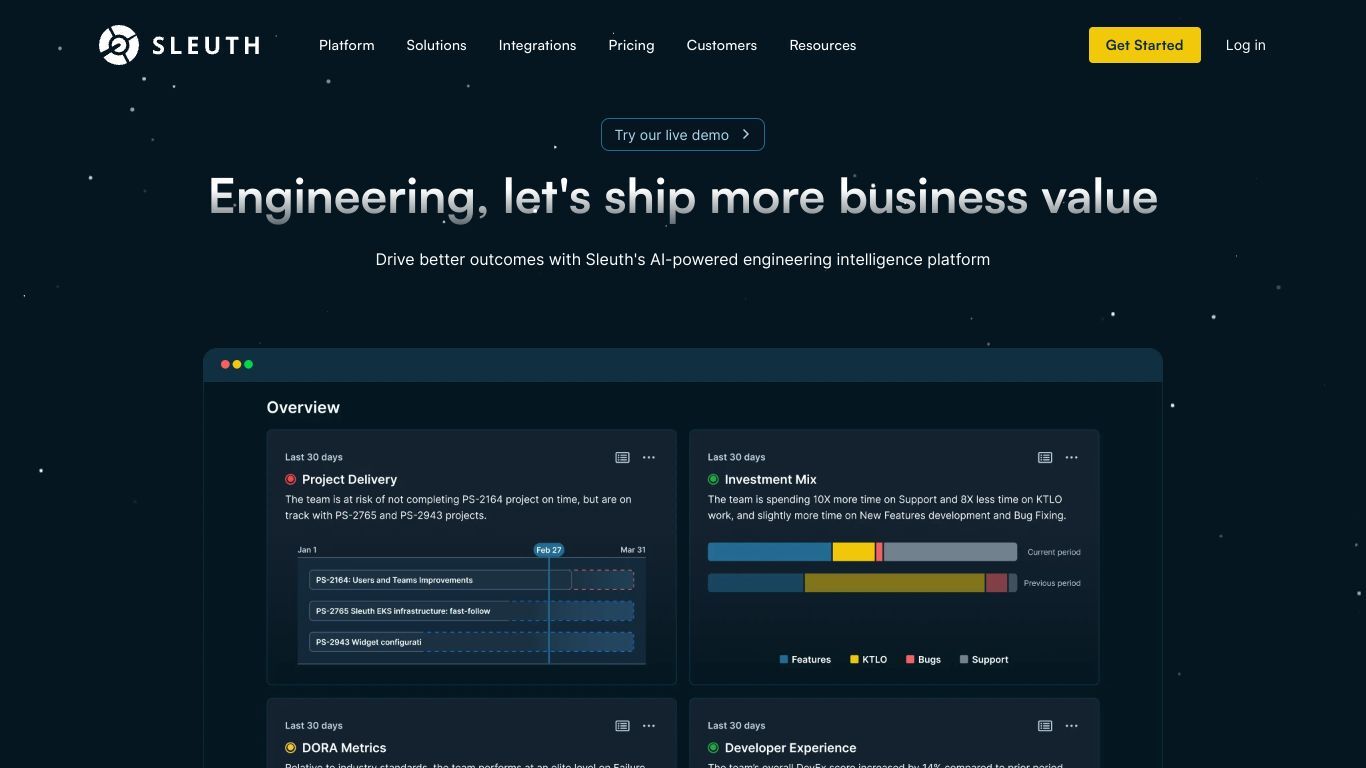Select the PS-2765 Sleuth EKS infrastructure bar
Viewport: 1366px width, 768px height.
point(471,611)
